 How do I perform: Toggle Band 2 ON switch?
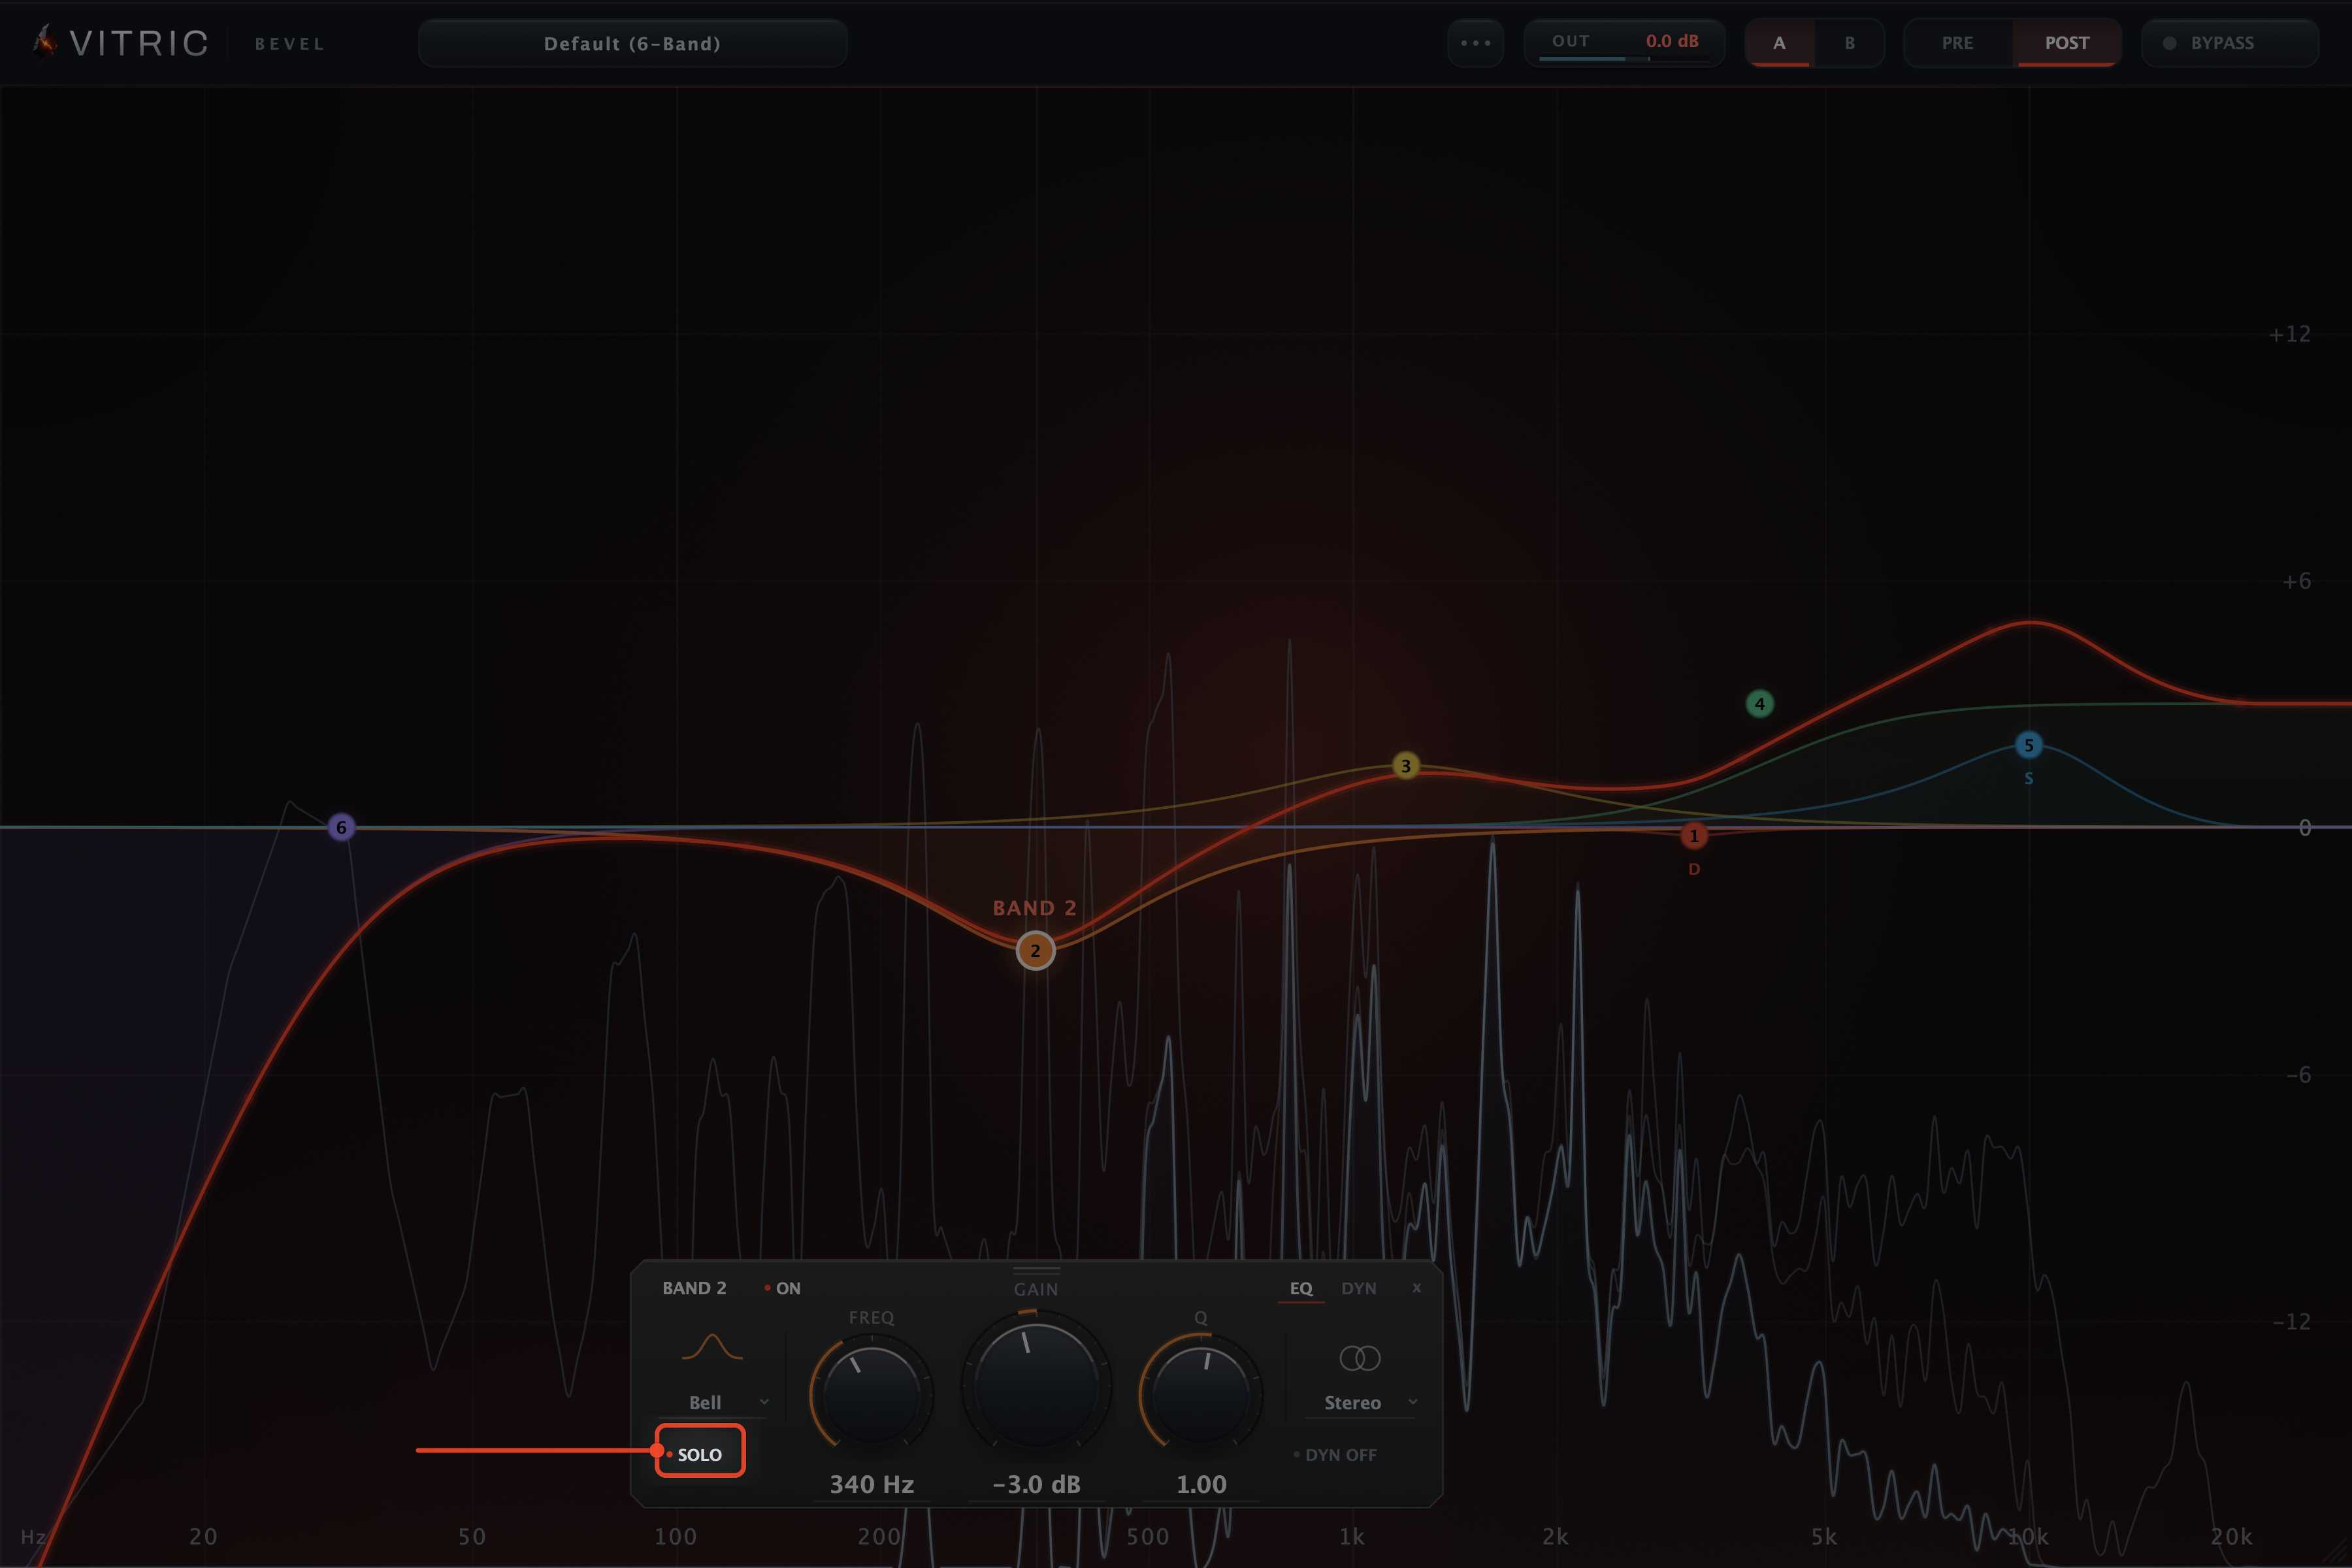pos(782,1288)
